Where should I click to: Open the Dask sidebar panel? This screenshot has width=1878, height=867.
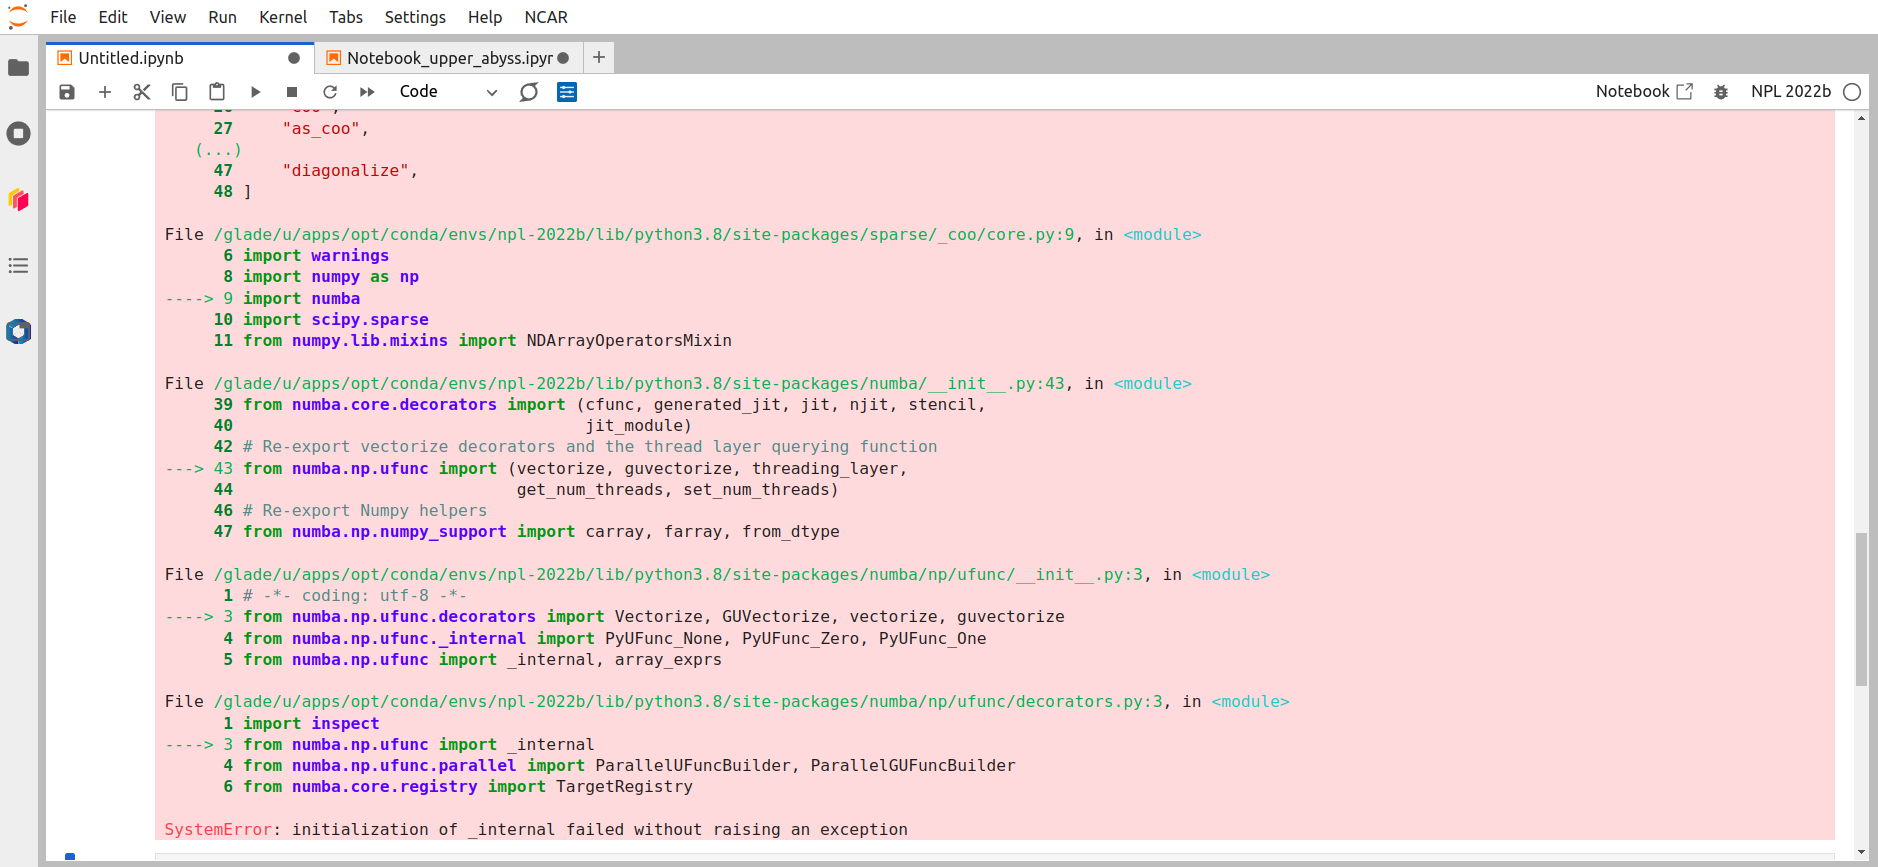coord(18,200)
